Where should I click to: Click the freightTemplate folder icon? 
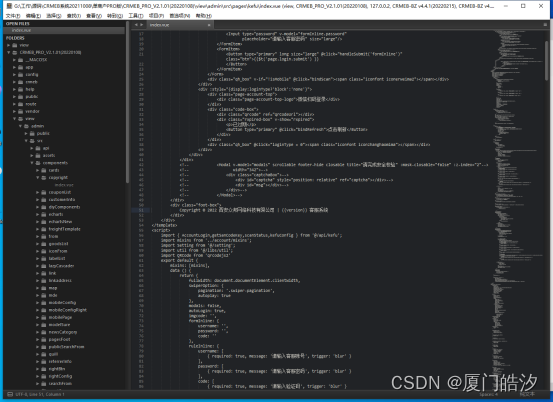(44, 229)
